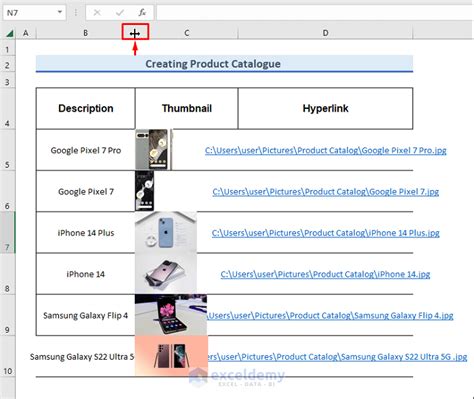Open the Samsung Galaxy Flip 4.jpg hyperlink

click(x=330, y=315)
